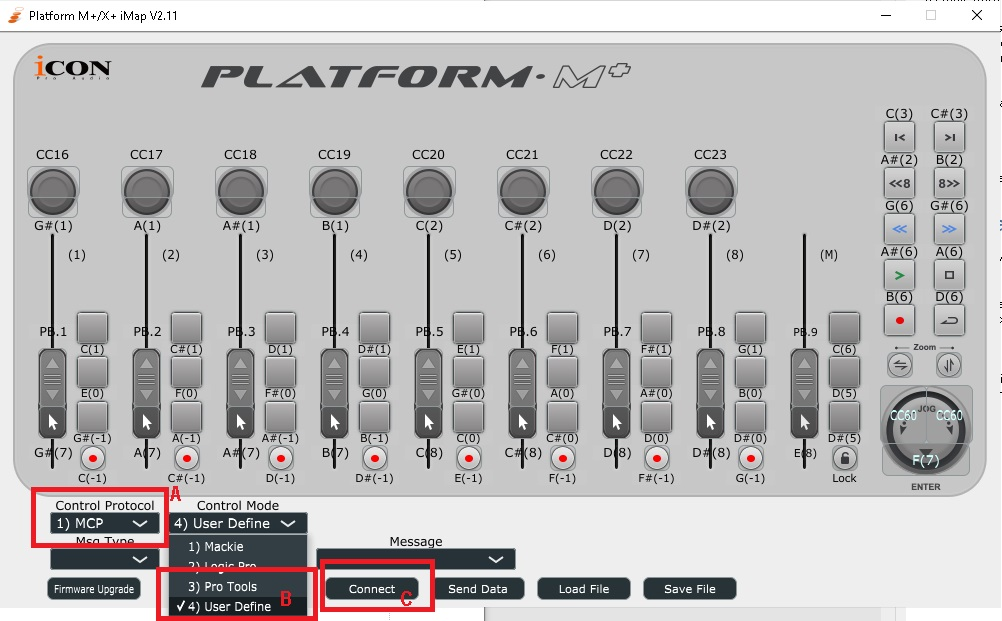The width and height of the screenshot is (1002, 621).
Task: Click the CC22 rotary knob
Action: click(x=617, y=191)
